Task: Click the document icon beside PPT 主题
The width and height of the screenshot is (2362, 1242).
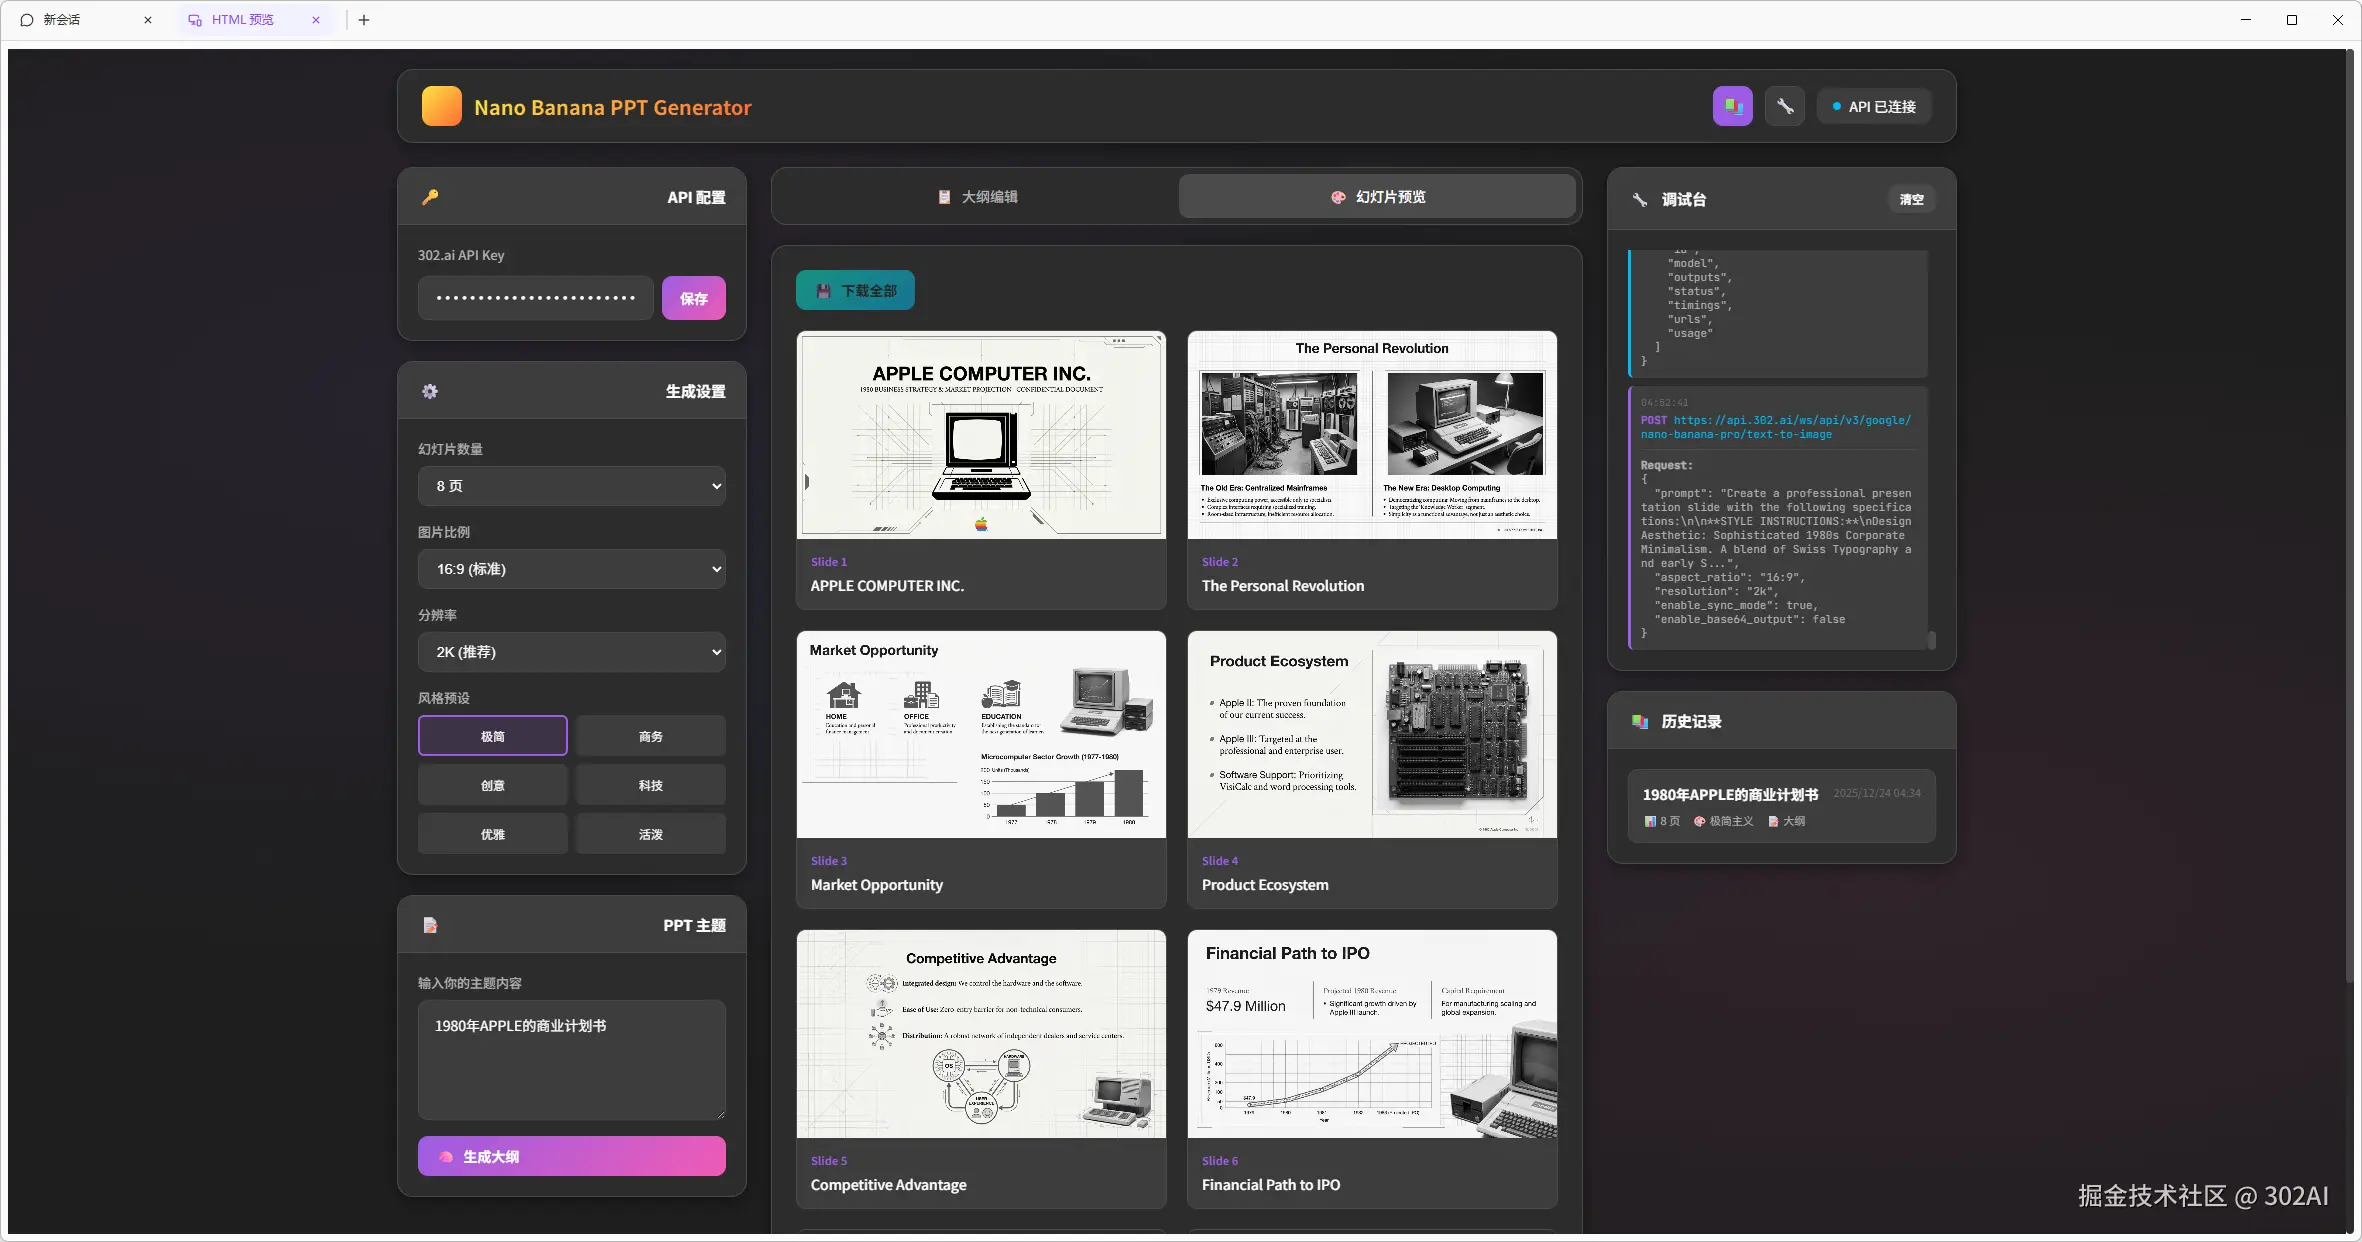Action: (x=430, y=925)
